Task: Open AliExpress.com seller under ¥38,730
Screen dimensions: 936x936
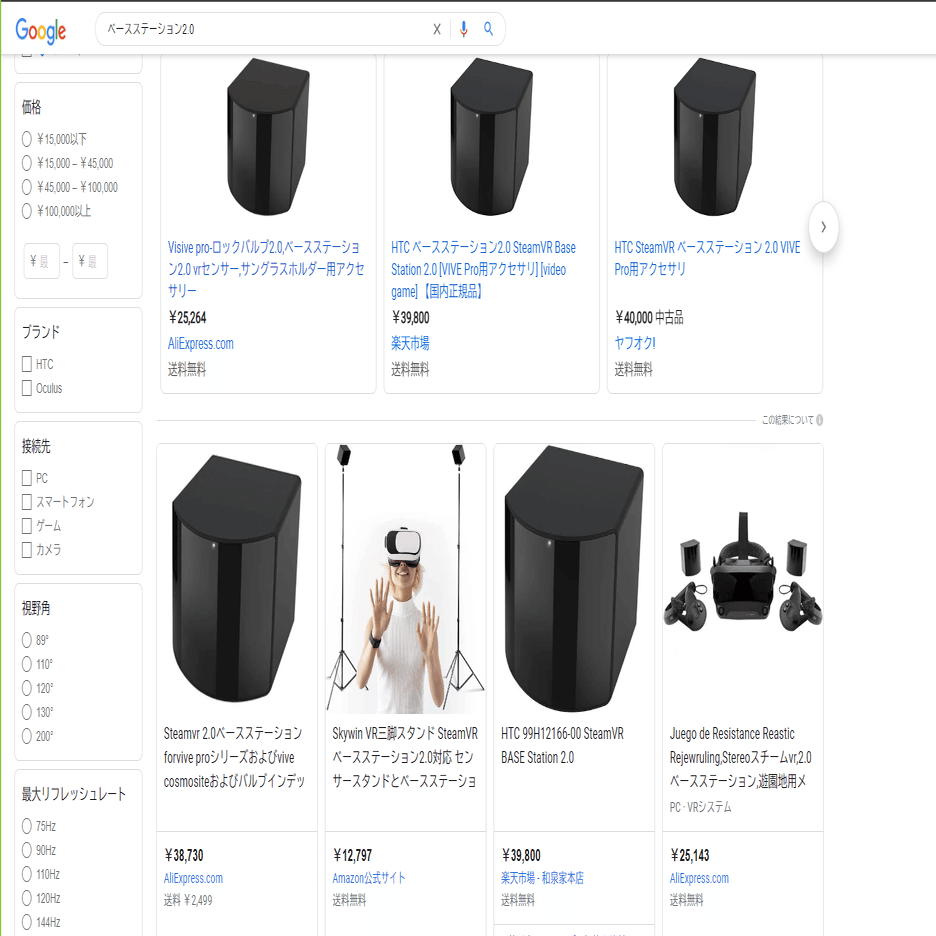Action: (193, 878)
